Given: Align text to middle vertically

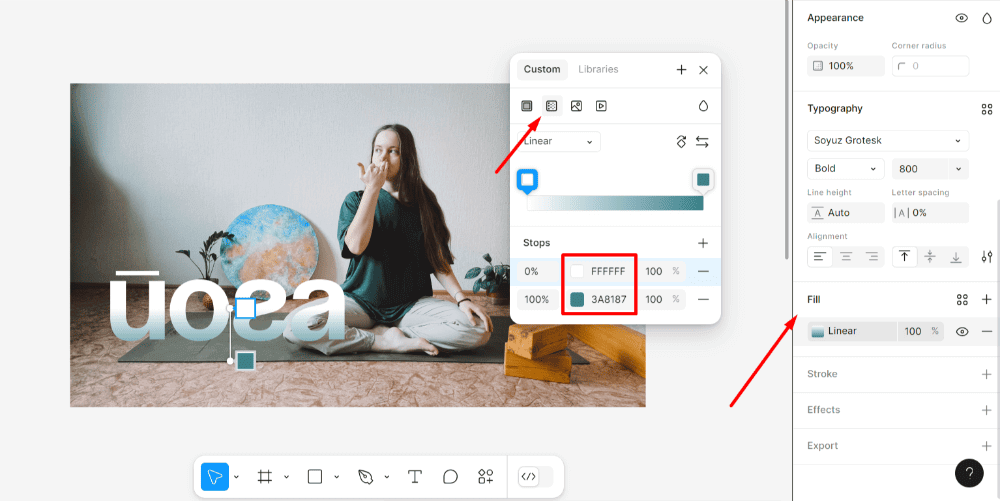Looking at the screenshot, I should tap(930, 256).
